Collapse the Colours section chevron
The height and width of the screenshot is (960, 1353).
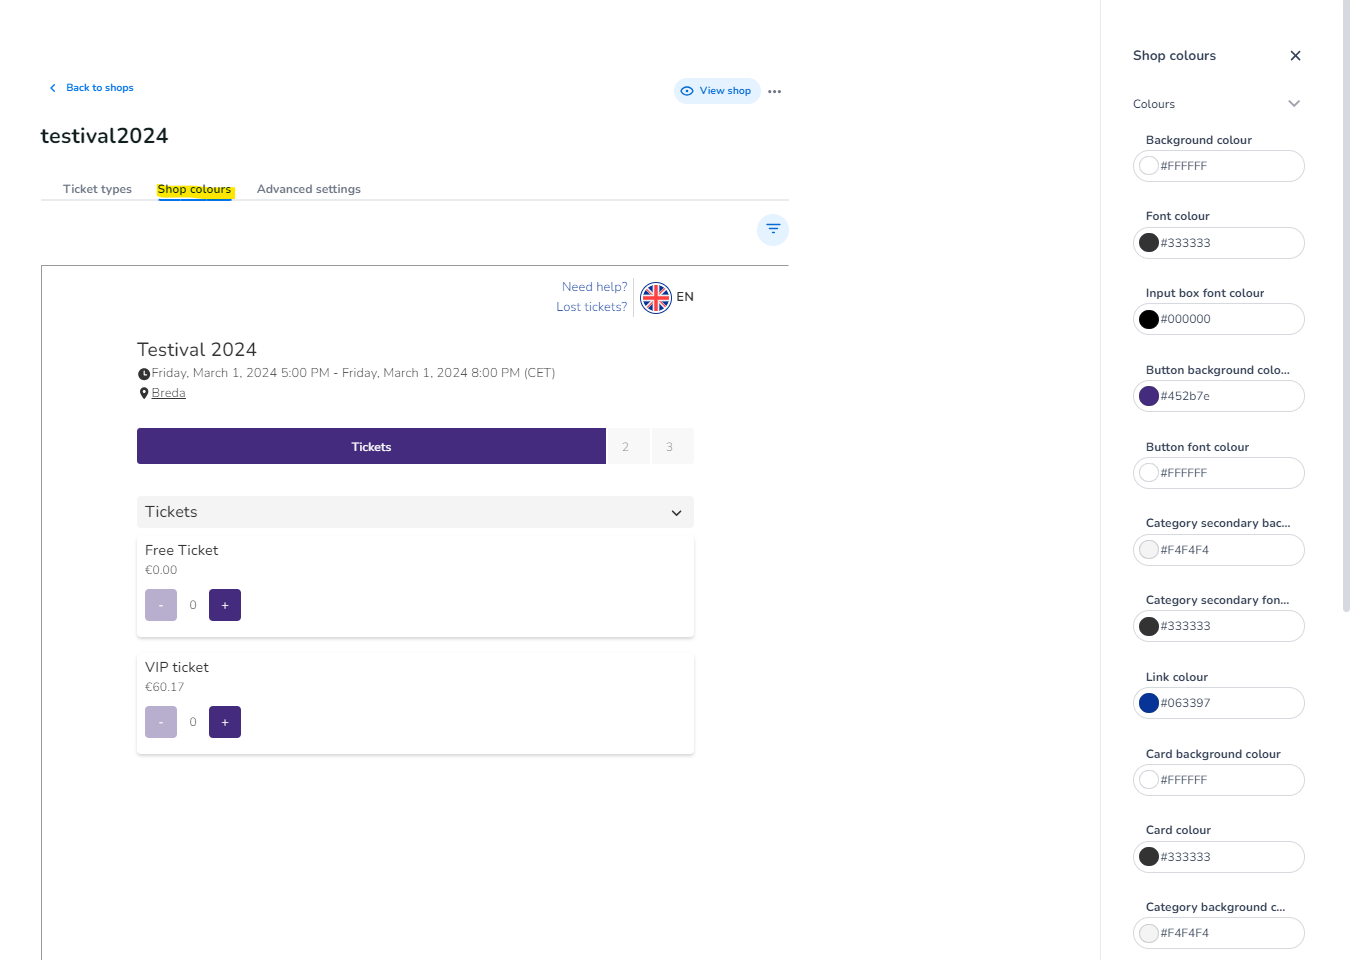tap(1293, 104)
